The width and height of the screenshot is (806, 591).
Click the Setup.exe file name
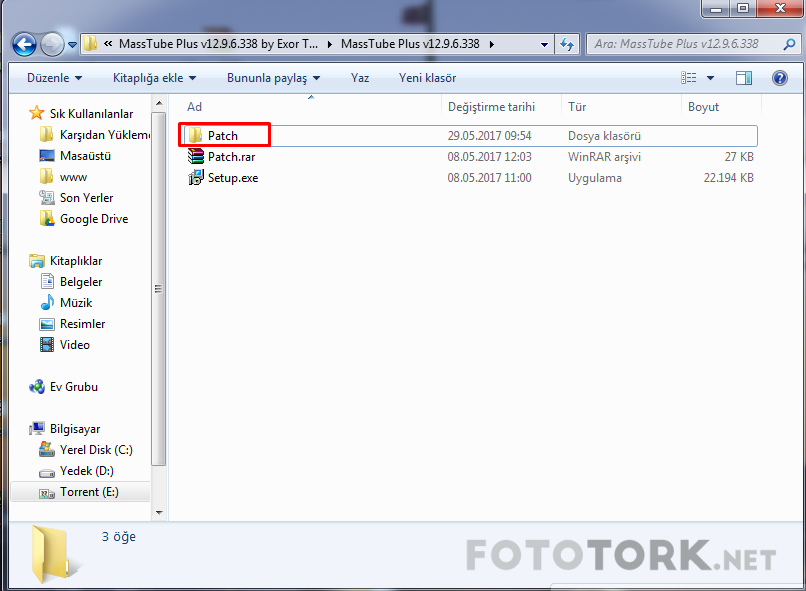click(x=233, y=178)
